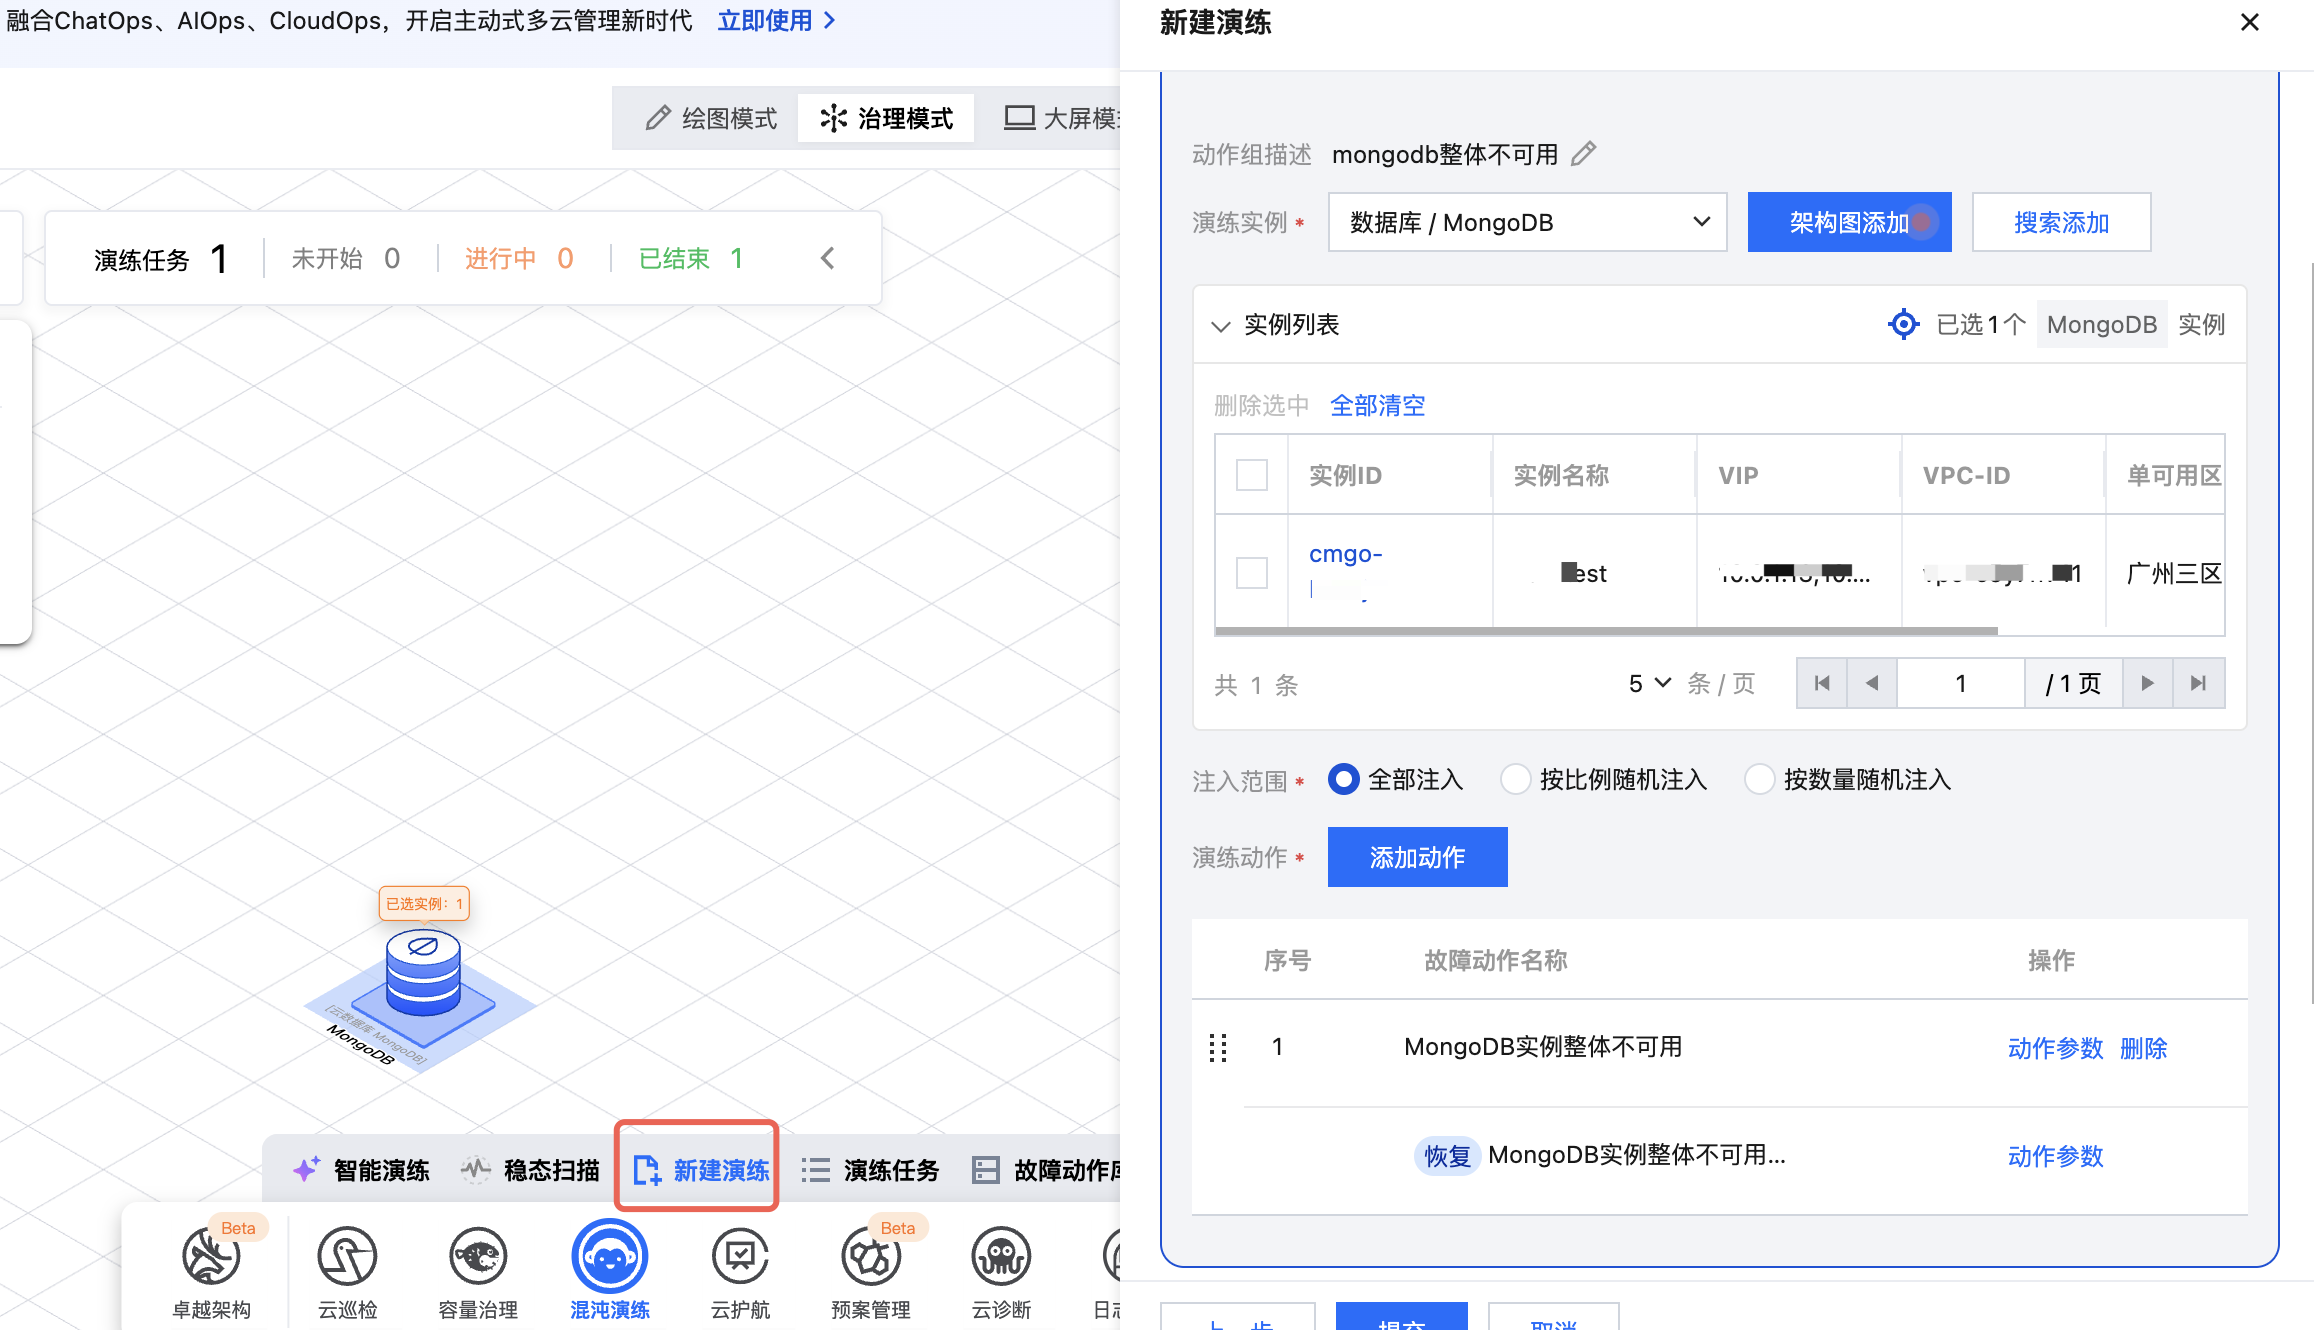Click the edit pencil beside 动作组描述

pyautogui.click(x=1583, y=154)
